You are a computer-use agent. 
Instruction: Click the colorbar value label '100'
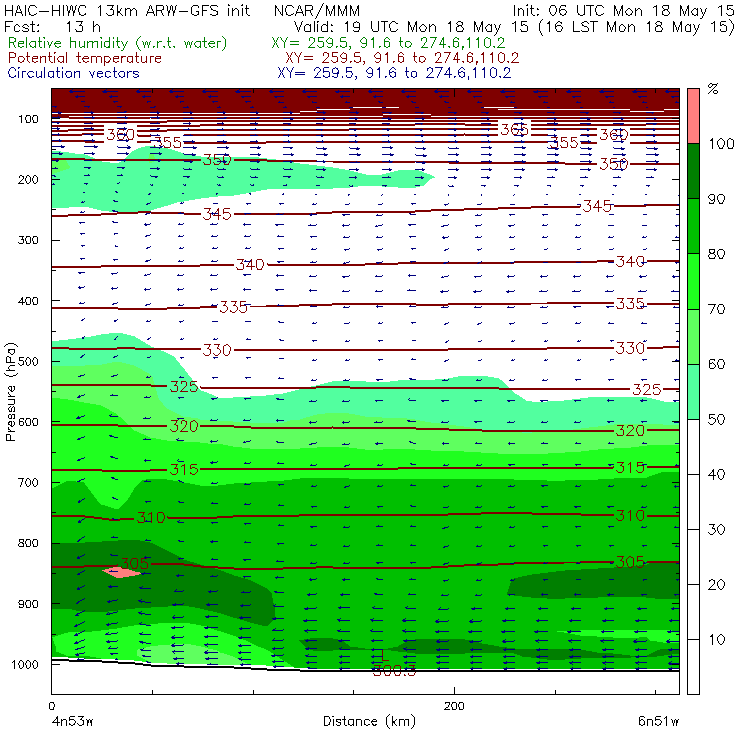721,143
